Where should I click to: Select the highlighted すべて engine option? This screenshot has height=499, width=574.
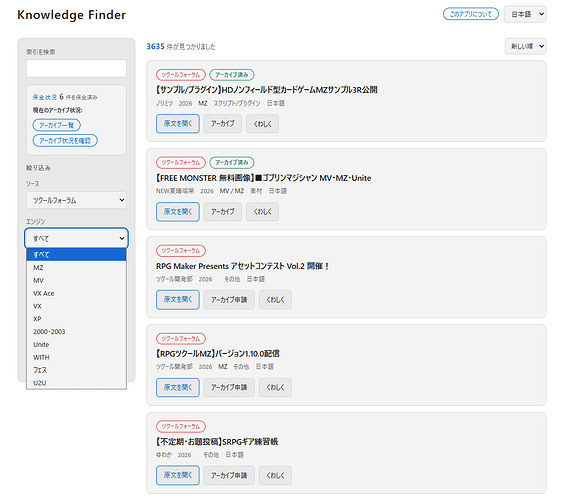click(76, 254)
